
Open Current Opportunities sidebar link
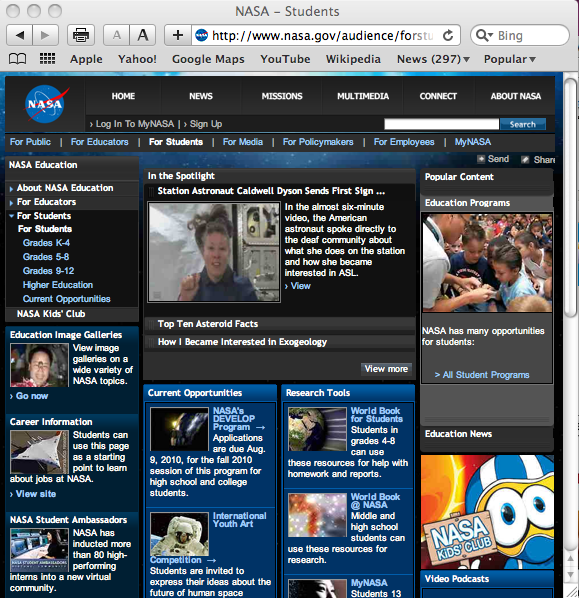click(x=66, y=299)
